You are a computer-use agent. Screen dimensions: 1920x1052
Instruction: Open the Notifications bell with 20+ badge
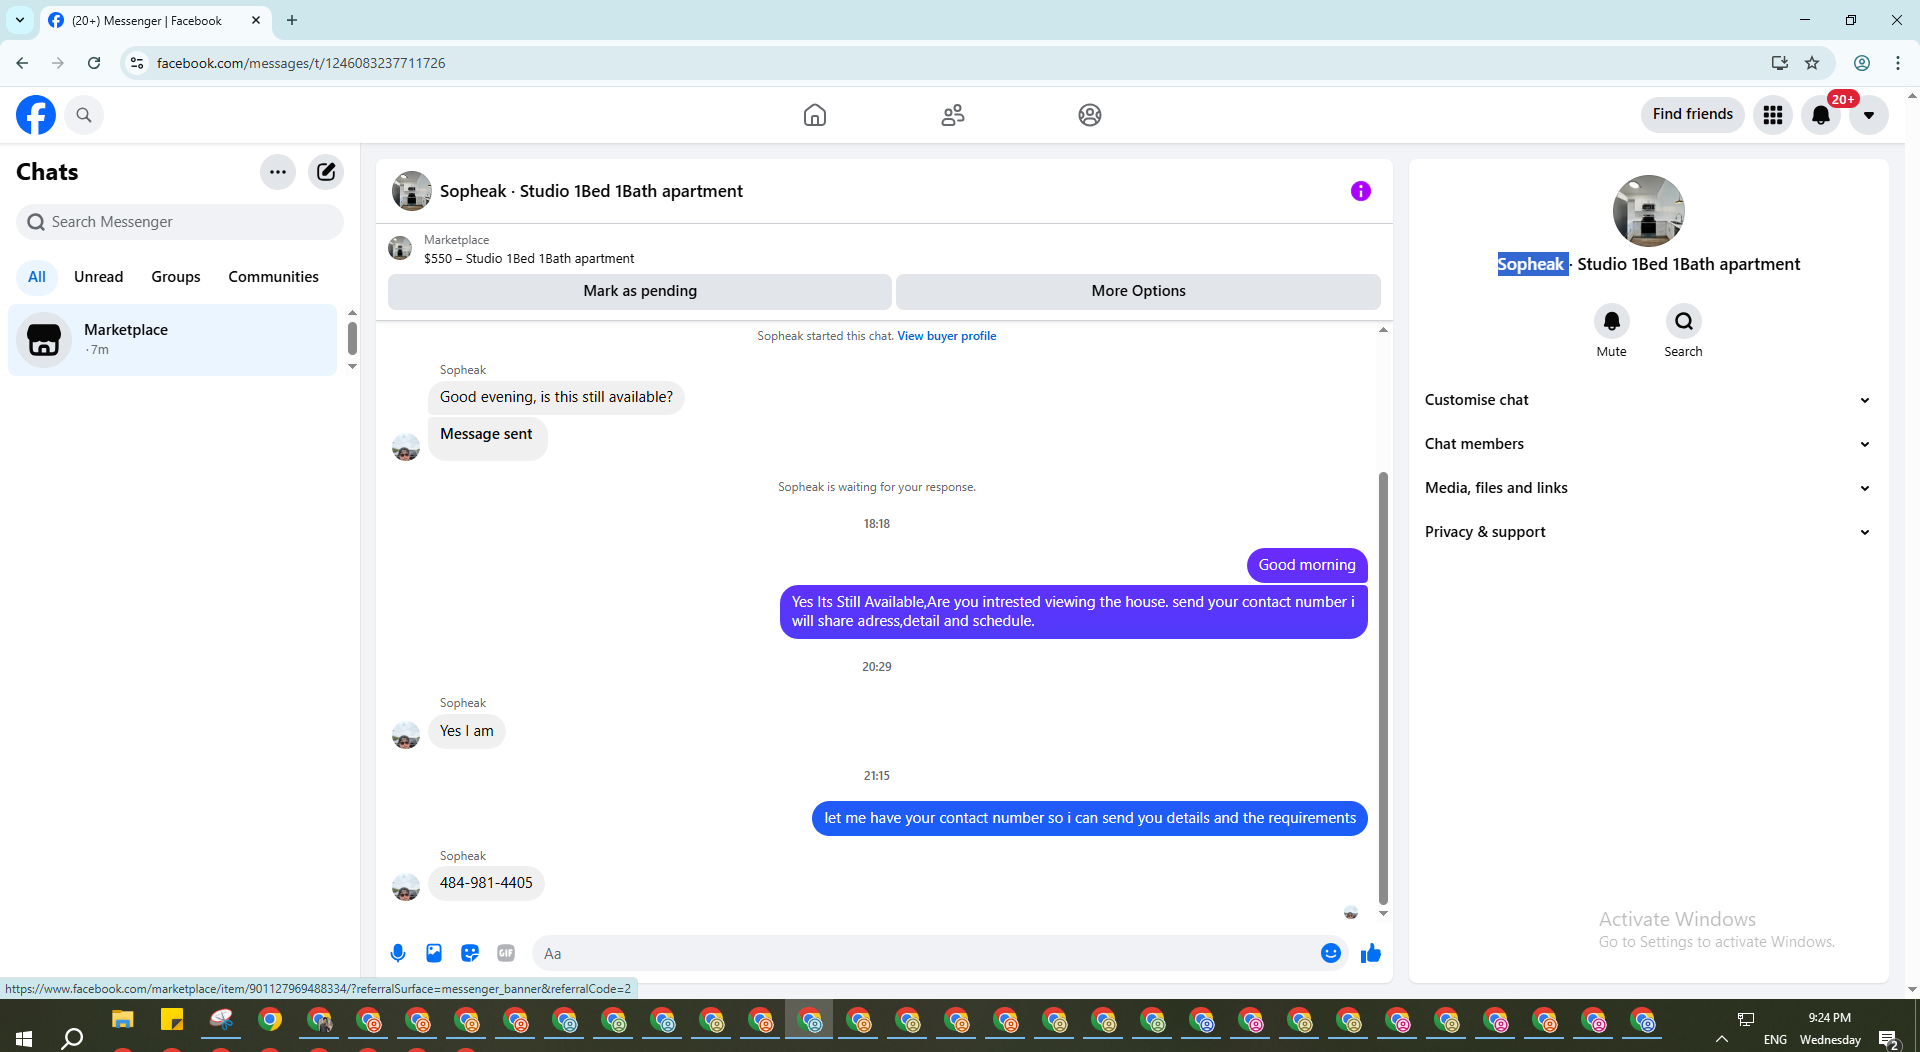(1821, 115)
